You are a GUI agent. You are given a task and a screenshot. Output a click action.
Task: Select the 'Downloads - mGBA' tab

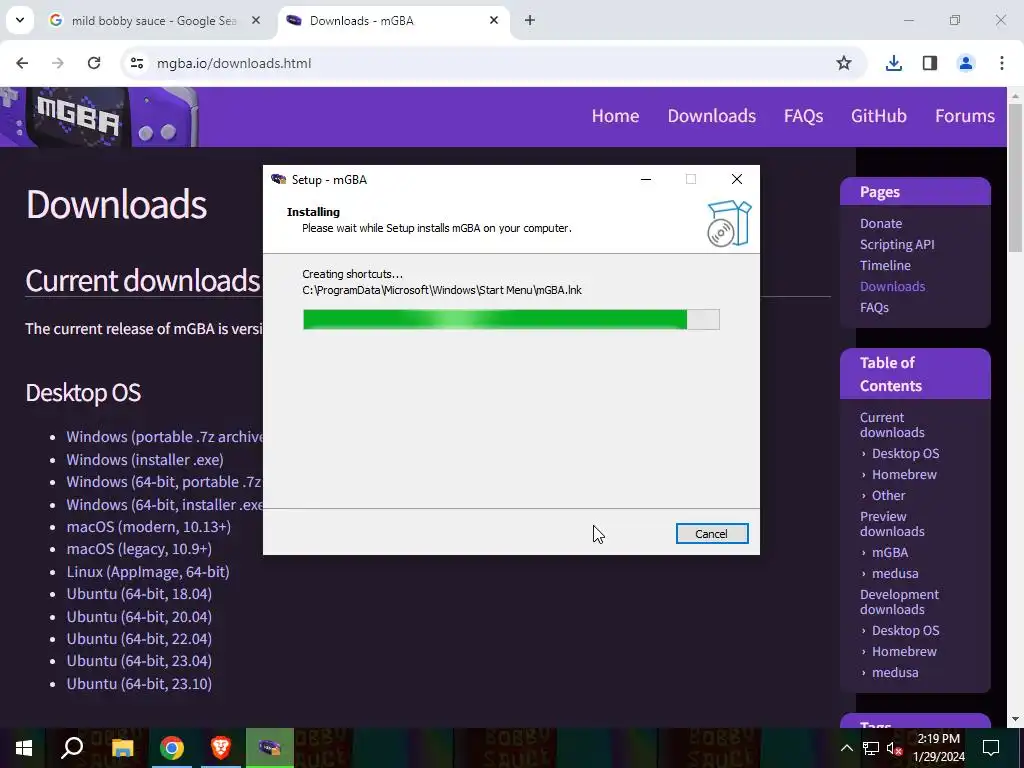[x=393, y=21]
